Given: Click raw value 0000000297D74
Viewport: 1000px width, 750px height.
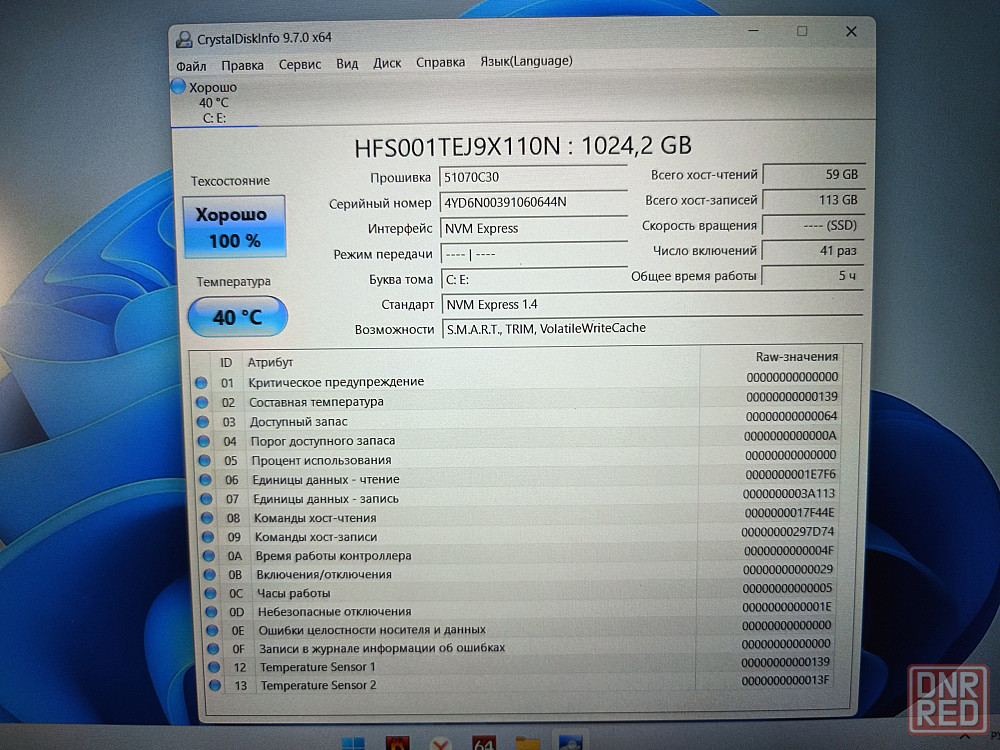Looking at the screenshot, I should (788, 532).
